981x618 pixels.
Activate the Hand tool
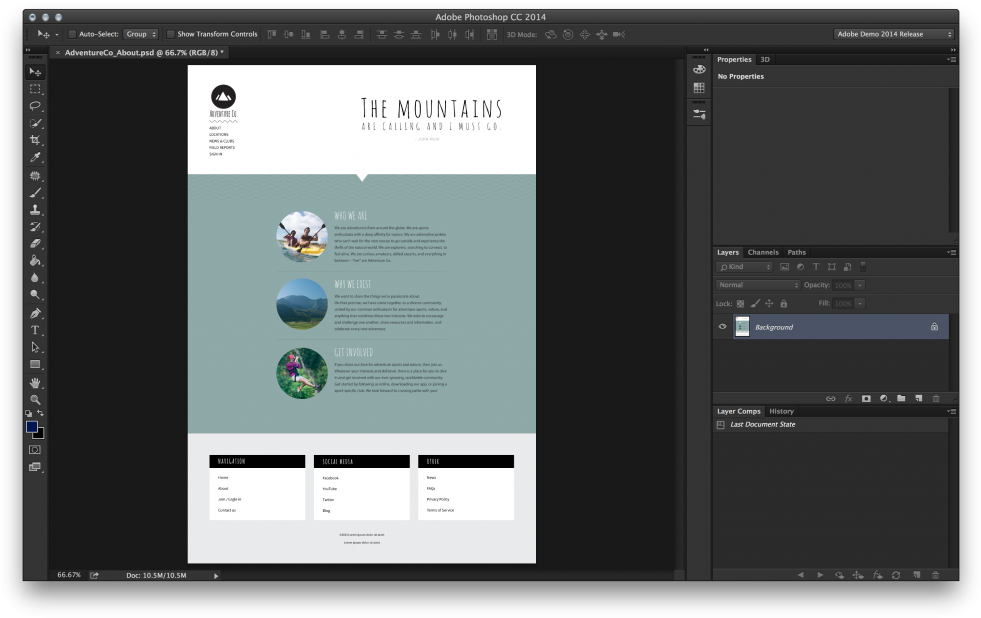click(35, 382)
